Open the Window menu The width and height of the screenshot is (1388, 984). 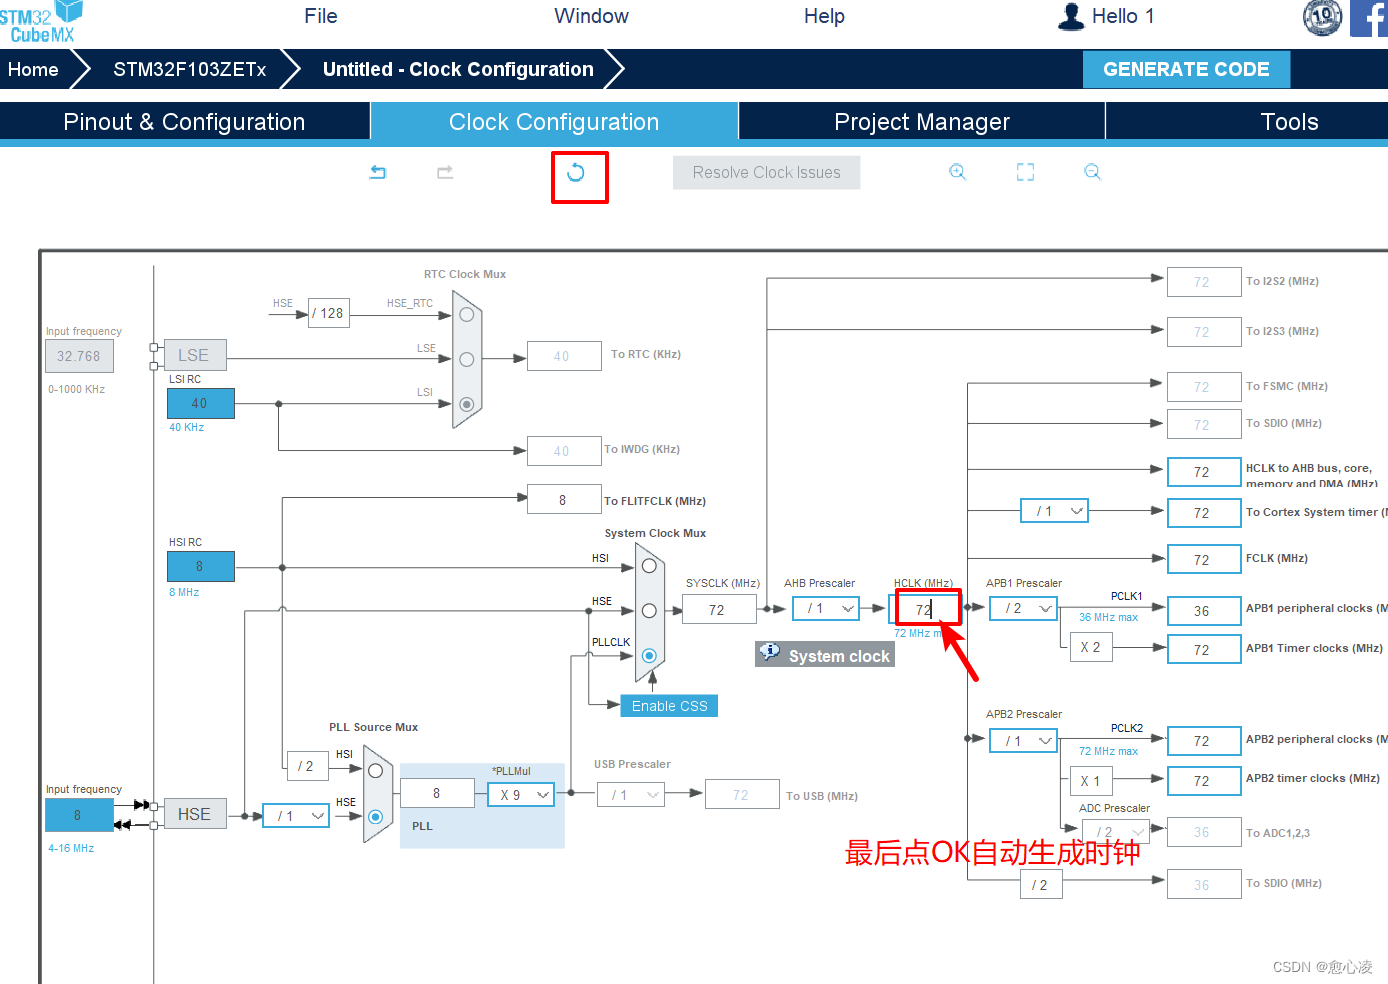tap(591, 16)
